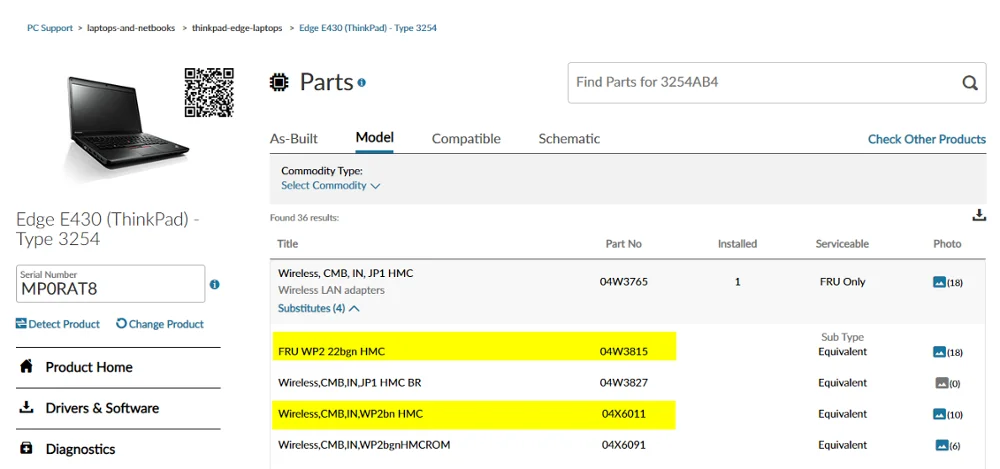Select Wireless, CMB, IN, JP1 HMC title
The height and width of the screenshot is (469, 1000).
tap(346, 273)
